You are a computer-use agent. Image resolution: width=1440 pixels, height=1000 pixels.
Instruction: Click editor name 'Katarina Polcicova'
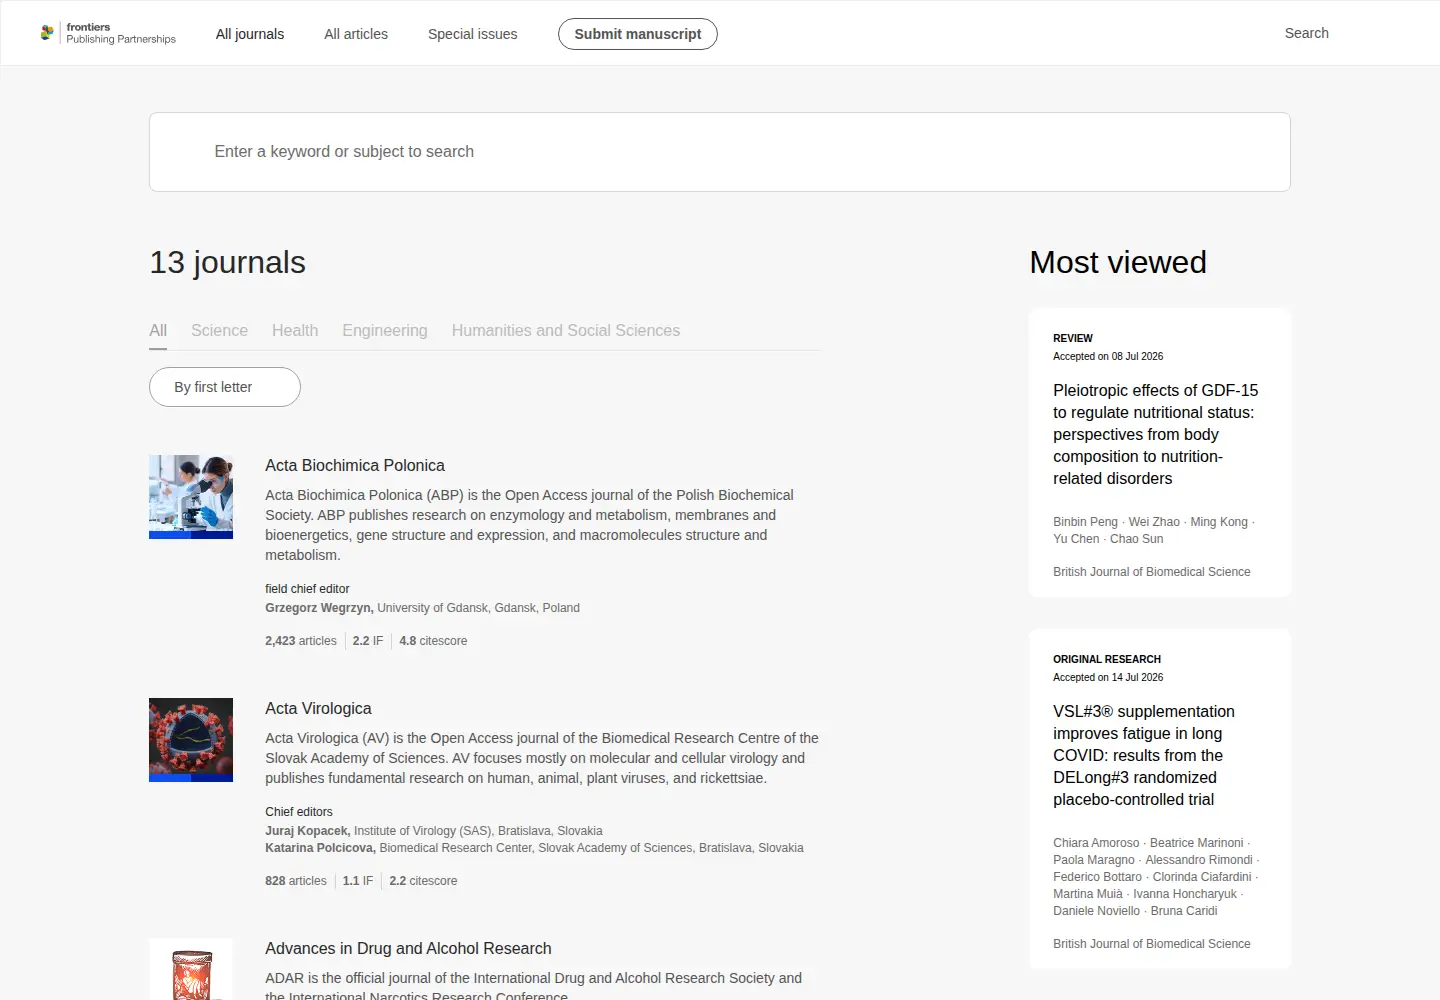pyautogui.click(x=320, y=848)
